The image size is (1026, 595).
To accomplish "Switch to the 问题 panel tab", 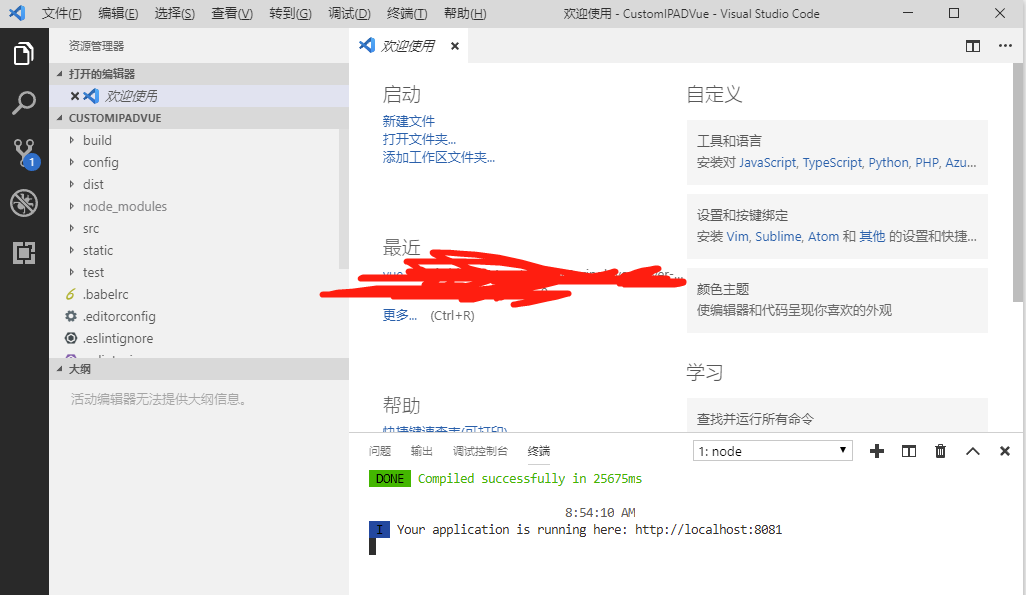I will pyautogui.click(x=380, y=451).
